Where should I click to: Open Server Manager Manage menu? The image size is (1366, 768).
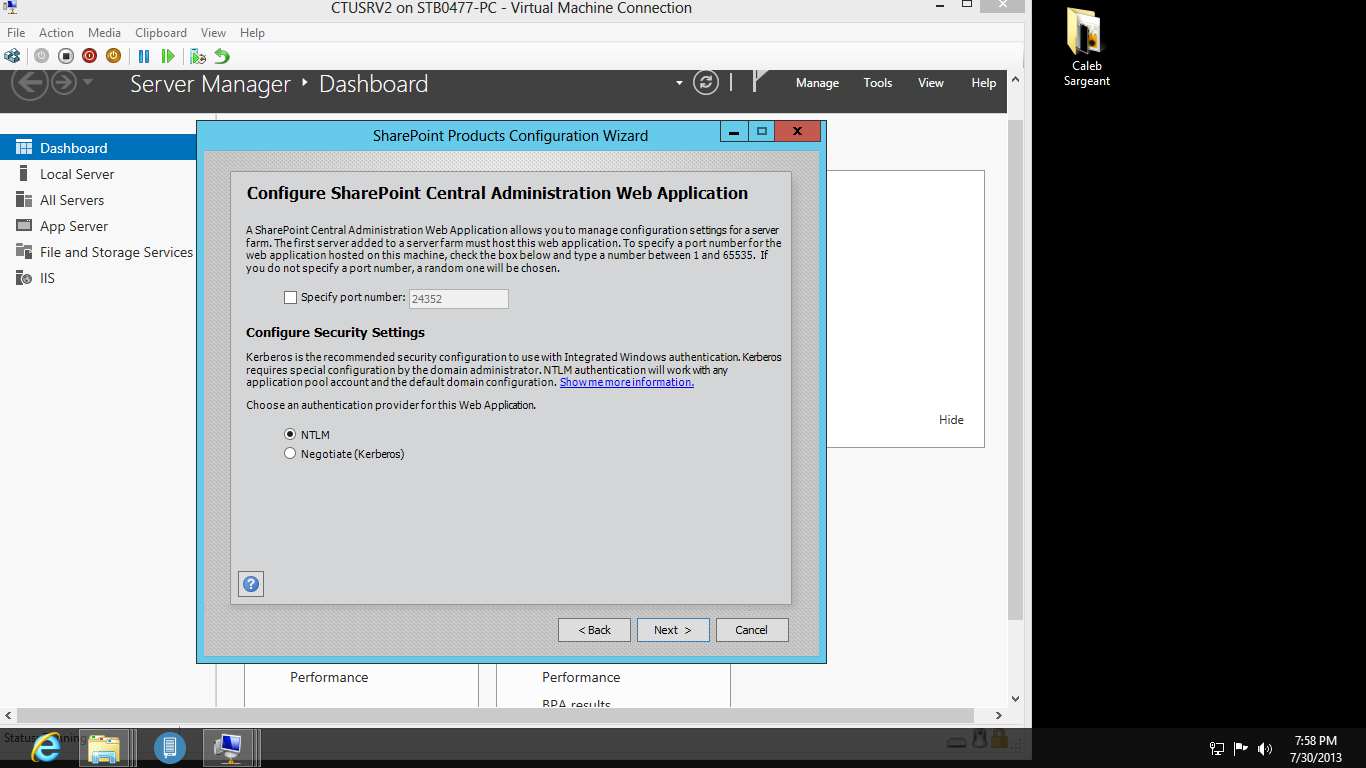point(817,83)
